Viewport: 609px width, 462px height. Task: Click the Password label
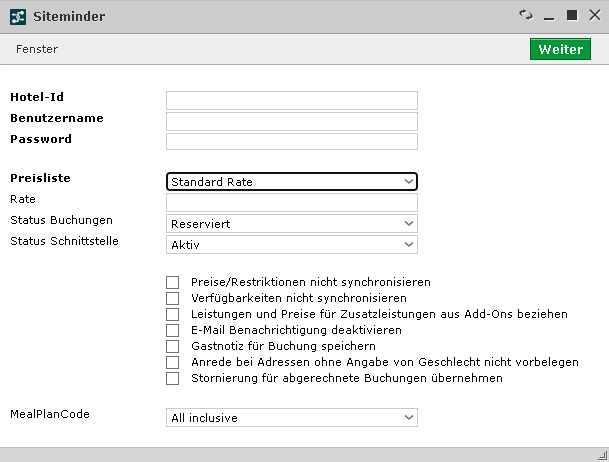click(41, 139)
